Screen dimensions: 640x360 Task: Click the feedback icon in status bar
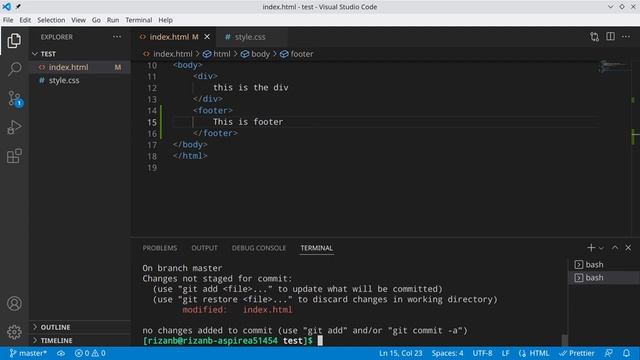[609, 353]
